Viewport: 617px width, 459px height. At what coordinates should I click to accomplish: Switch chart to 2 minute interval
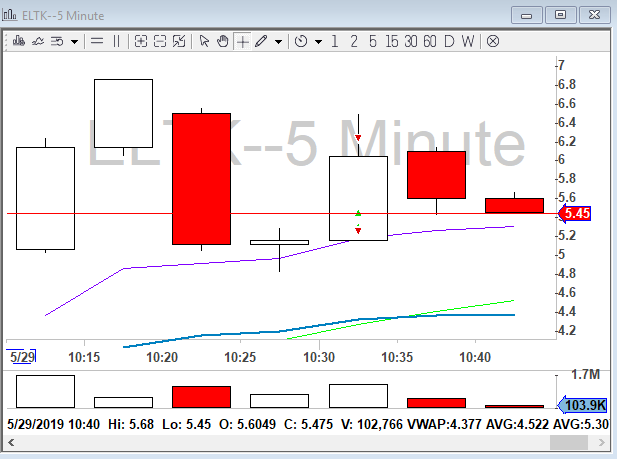point(354,41)
